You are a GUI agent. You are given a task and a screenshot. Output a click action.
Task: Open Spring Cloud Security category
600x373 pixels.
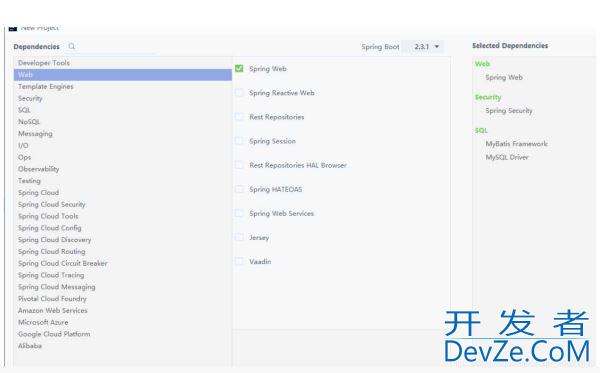tap(122, 204)
